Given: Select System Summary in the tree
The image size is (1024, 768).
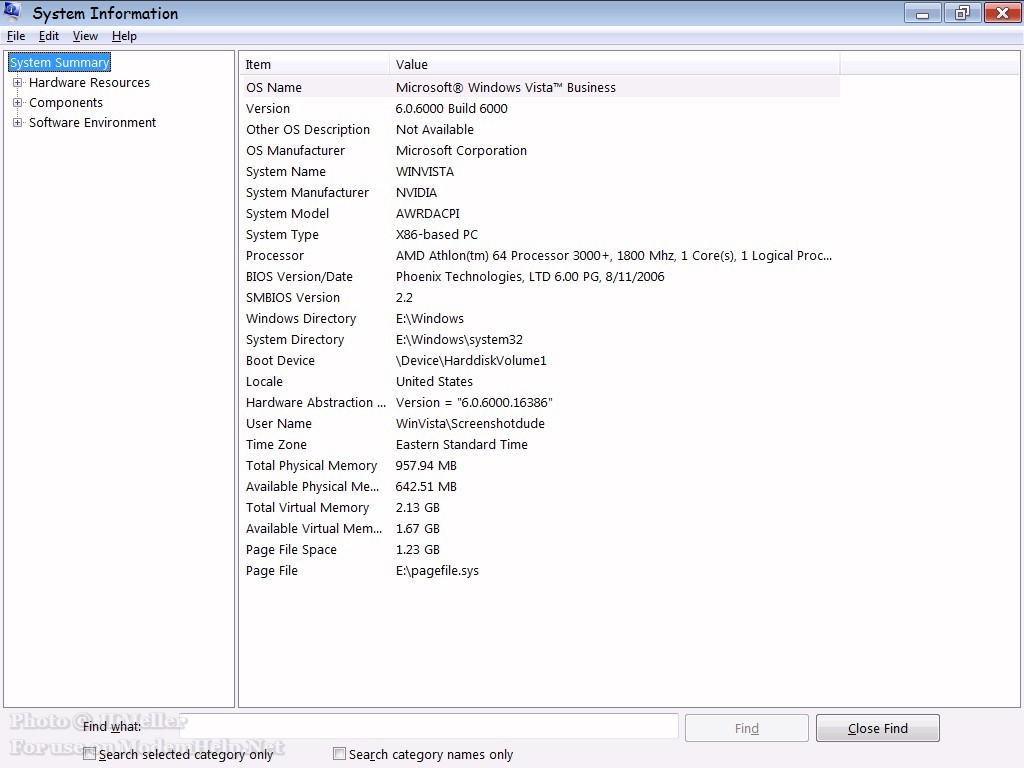Looking at the screenshot, I should pos(59,62).
